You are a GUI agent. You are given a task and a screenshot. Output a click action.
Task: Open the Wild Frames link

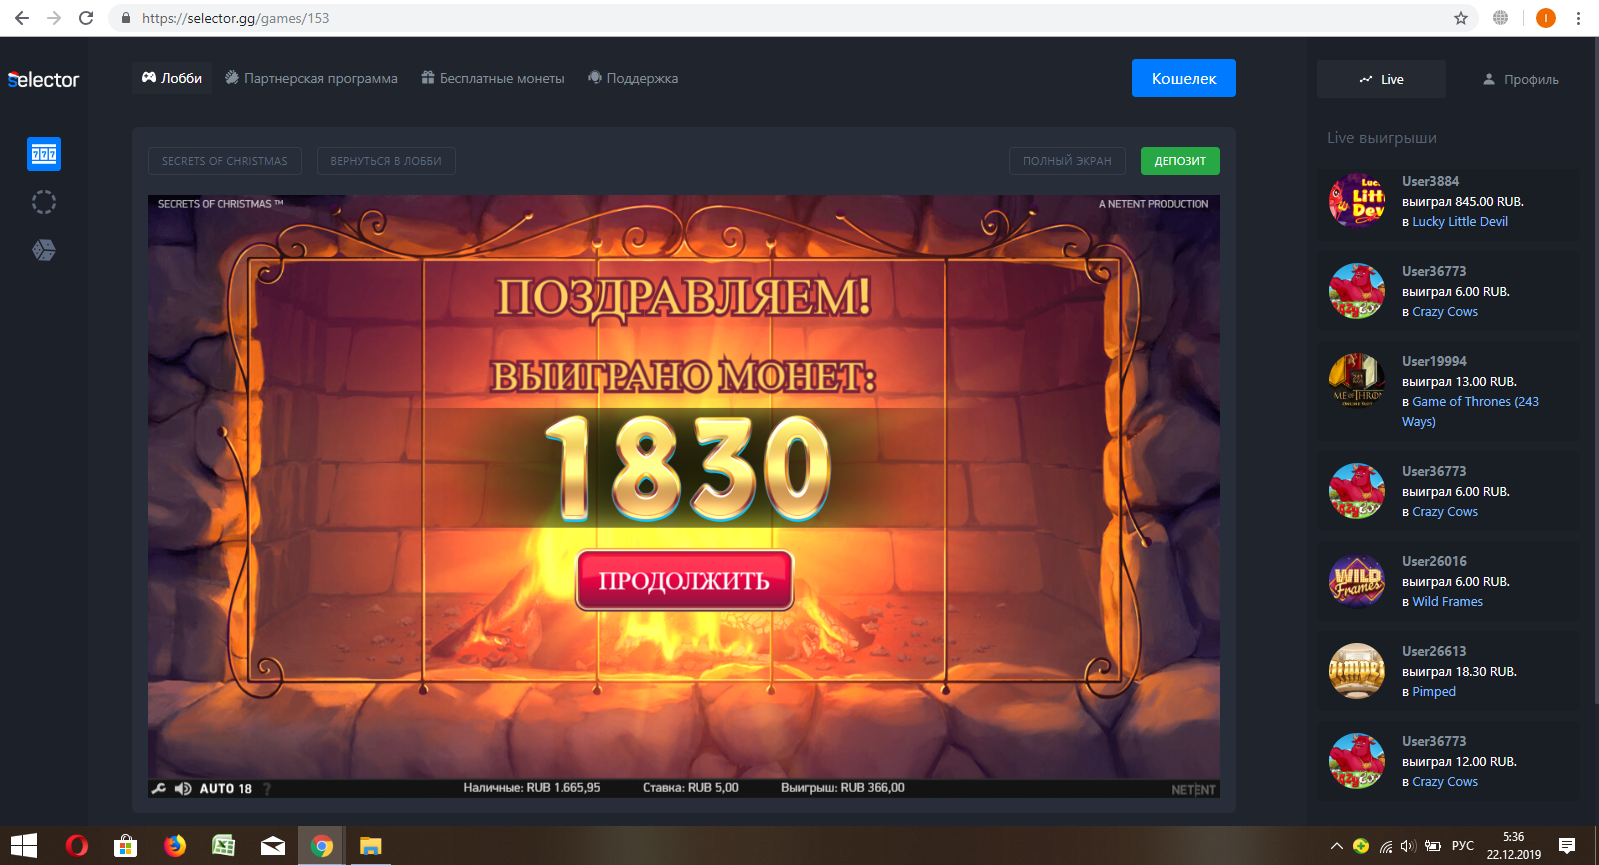[1447, 602]
